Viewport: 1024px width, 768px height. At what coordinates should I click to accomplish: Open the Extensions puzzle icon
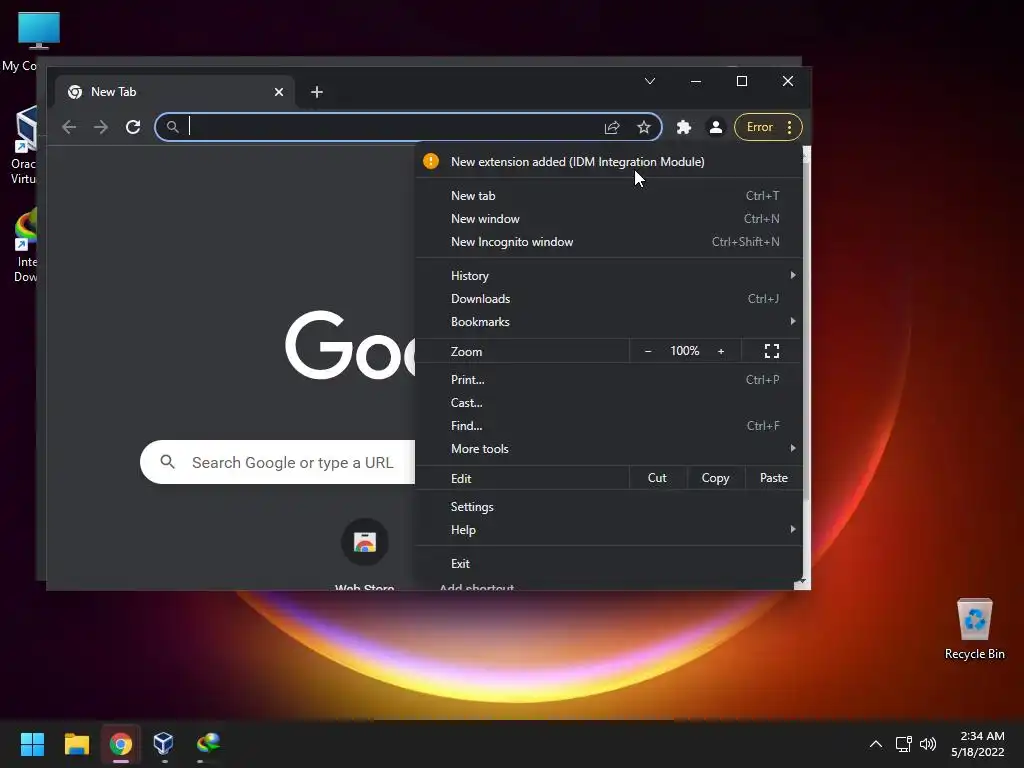[684, 127]
